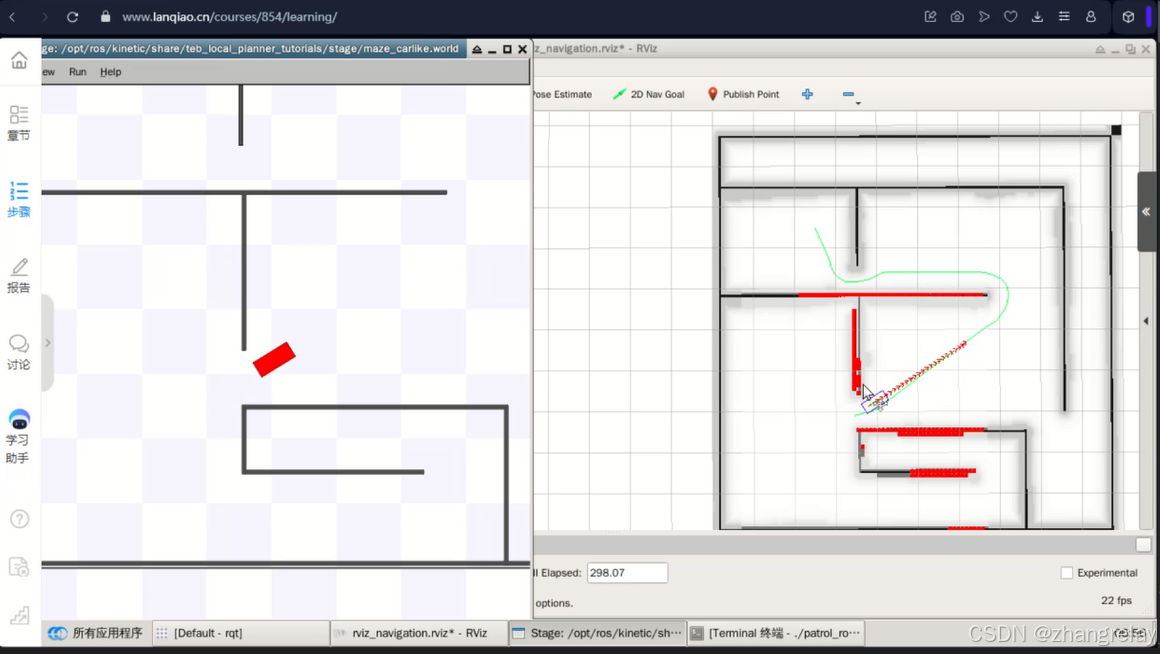Click the sidebar help question icon
Screen dimensions: 1160x654
pyautogui.click(x=19, y=519)
